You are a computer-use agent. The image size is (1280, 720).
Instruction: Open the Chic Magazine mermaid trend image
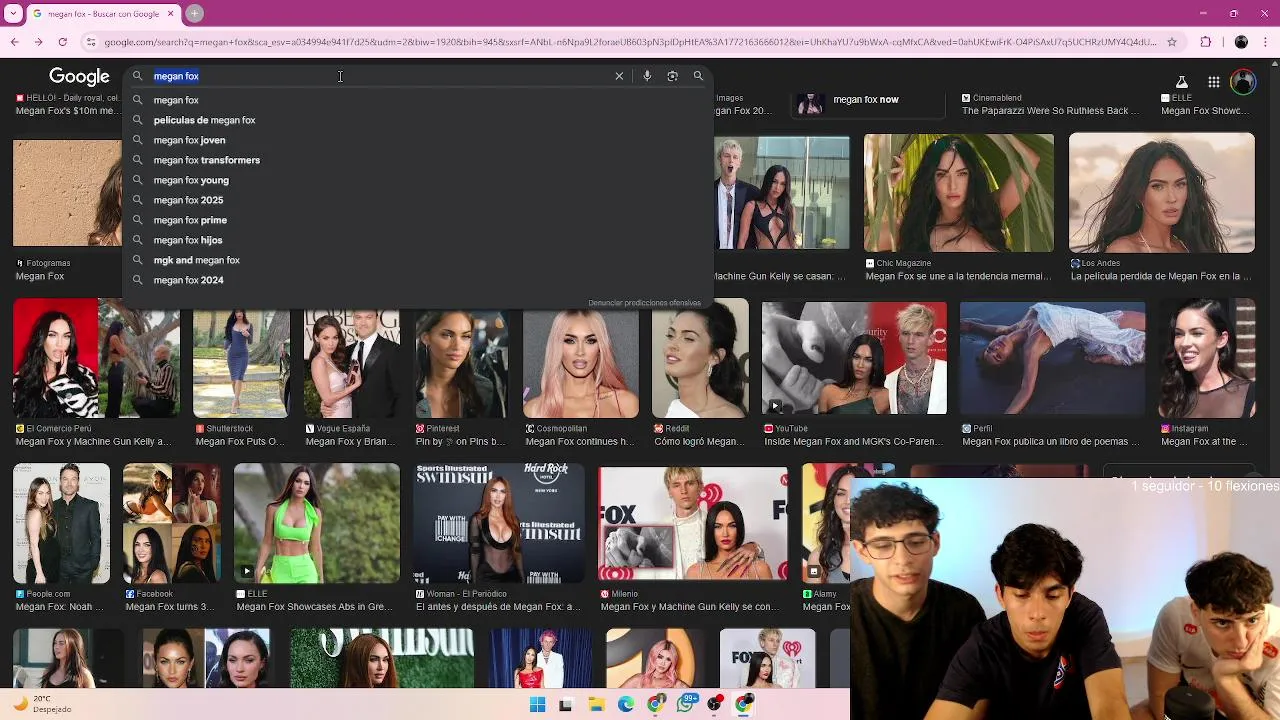coord(958,192)
